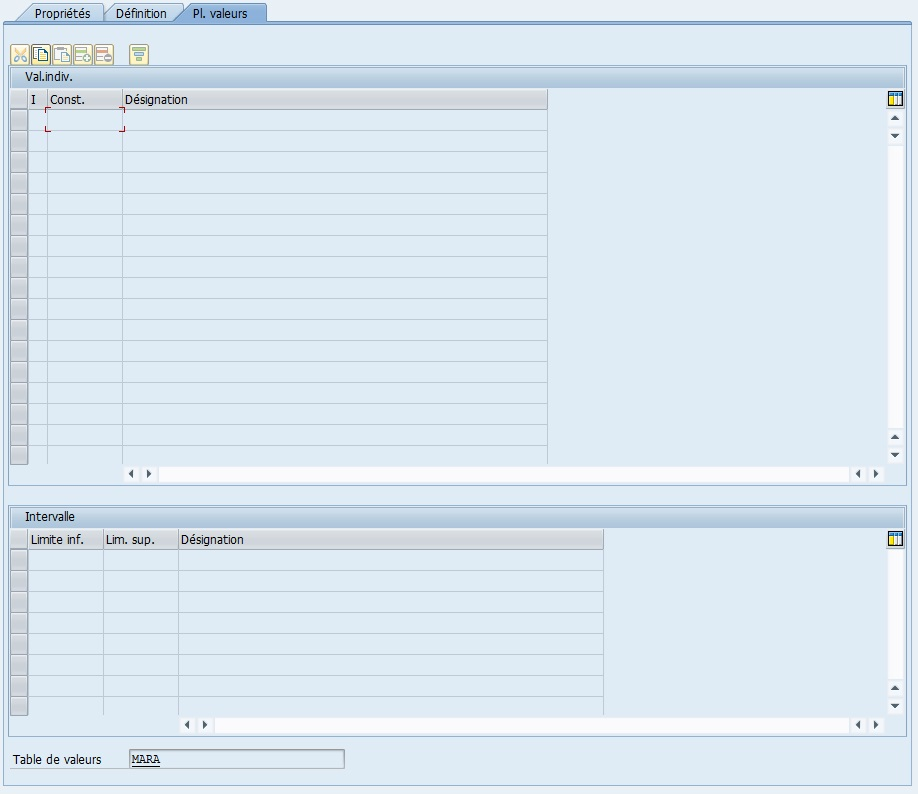
Task: Click the Insert row icon
Action: point(83,55)
